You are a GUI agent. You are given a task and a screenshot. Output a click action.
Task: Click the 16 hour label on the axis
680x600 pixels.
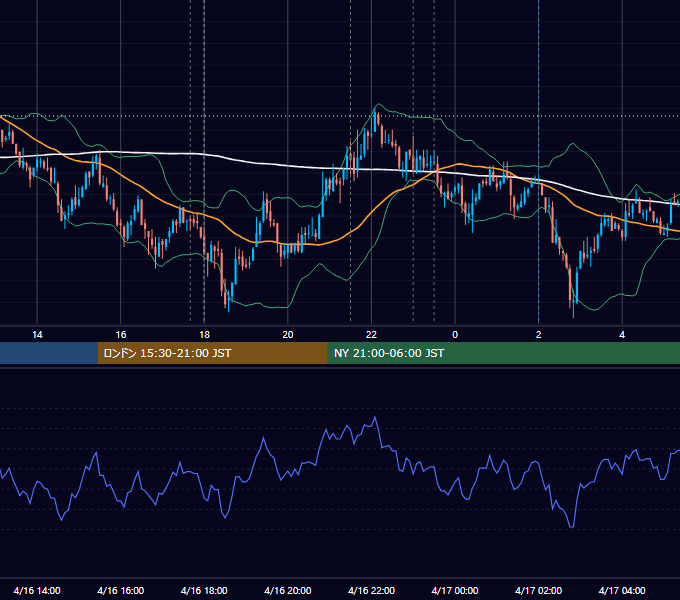tap(121, 335)
